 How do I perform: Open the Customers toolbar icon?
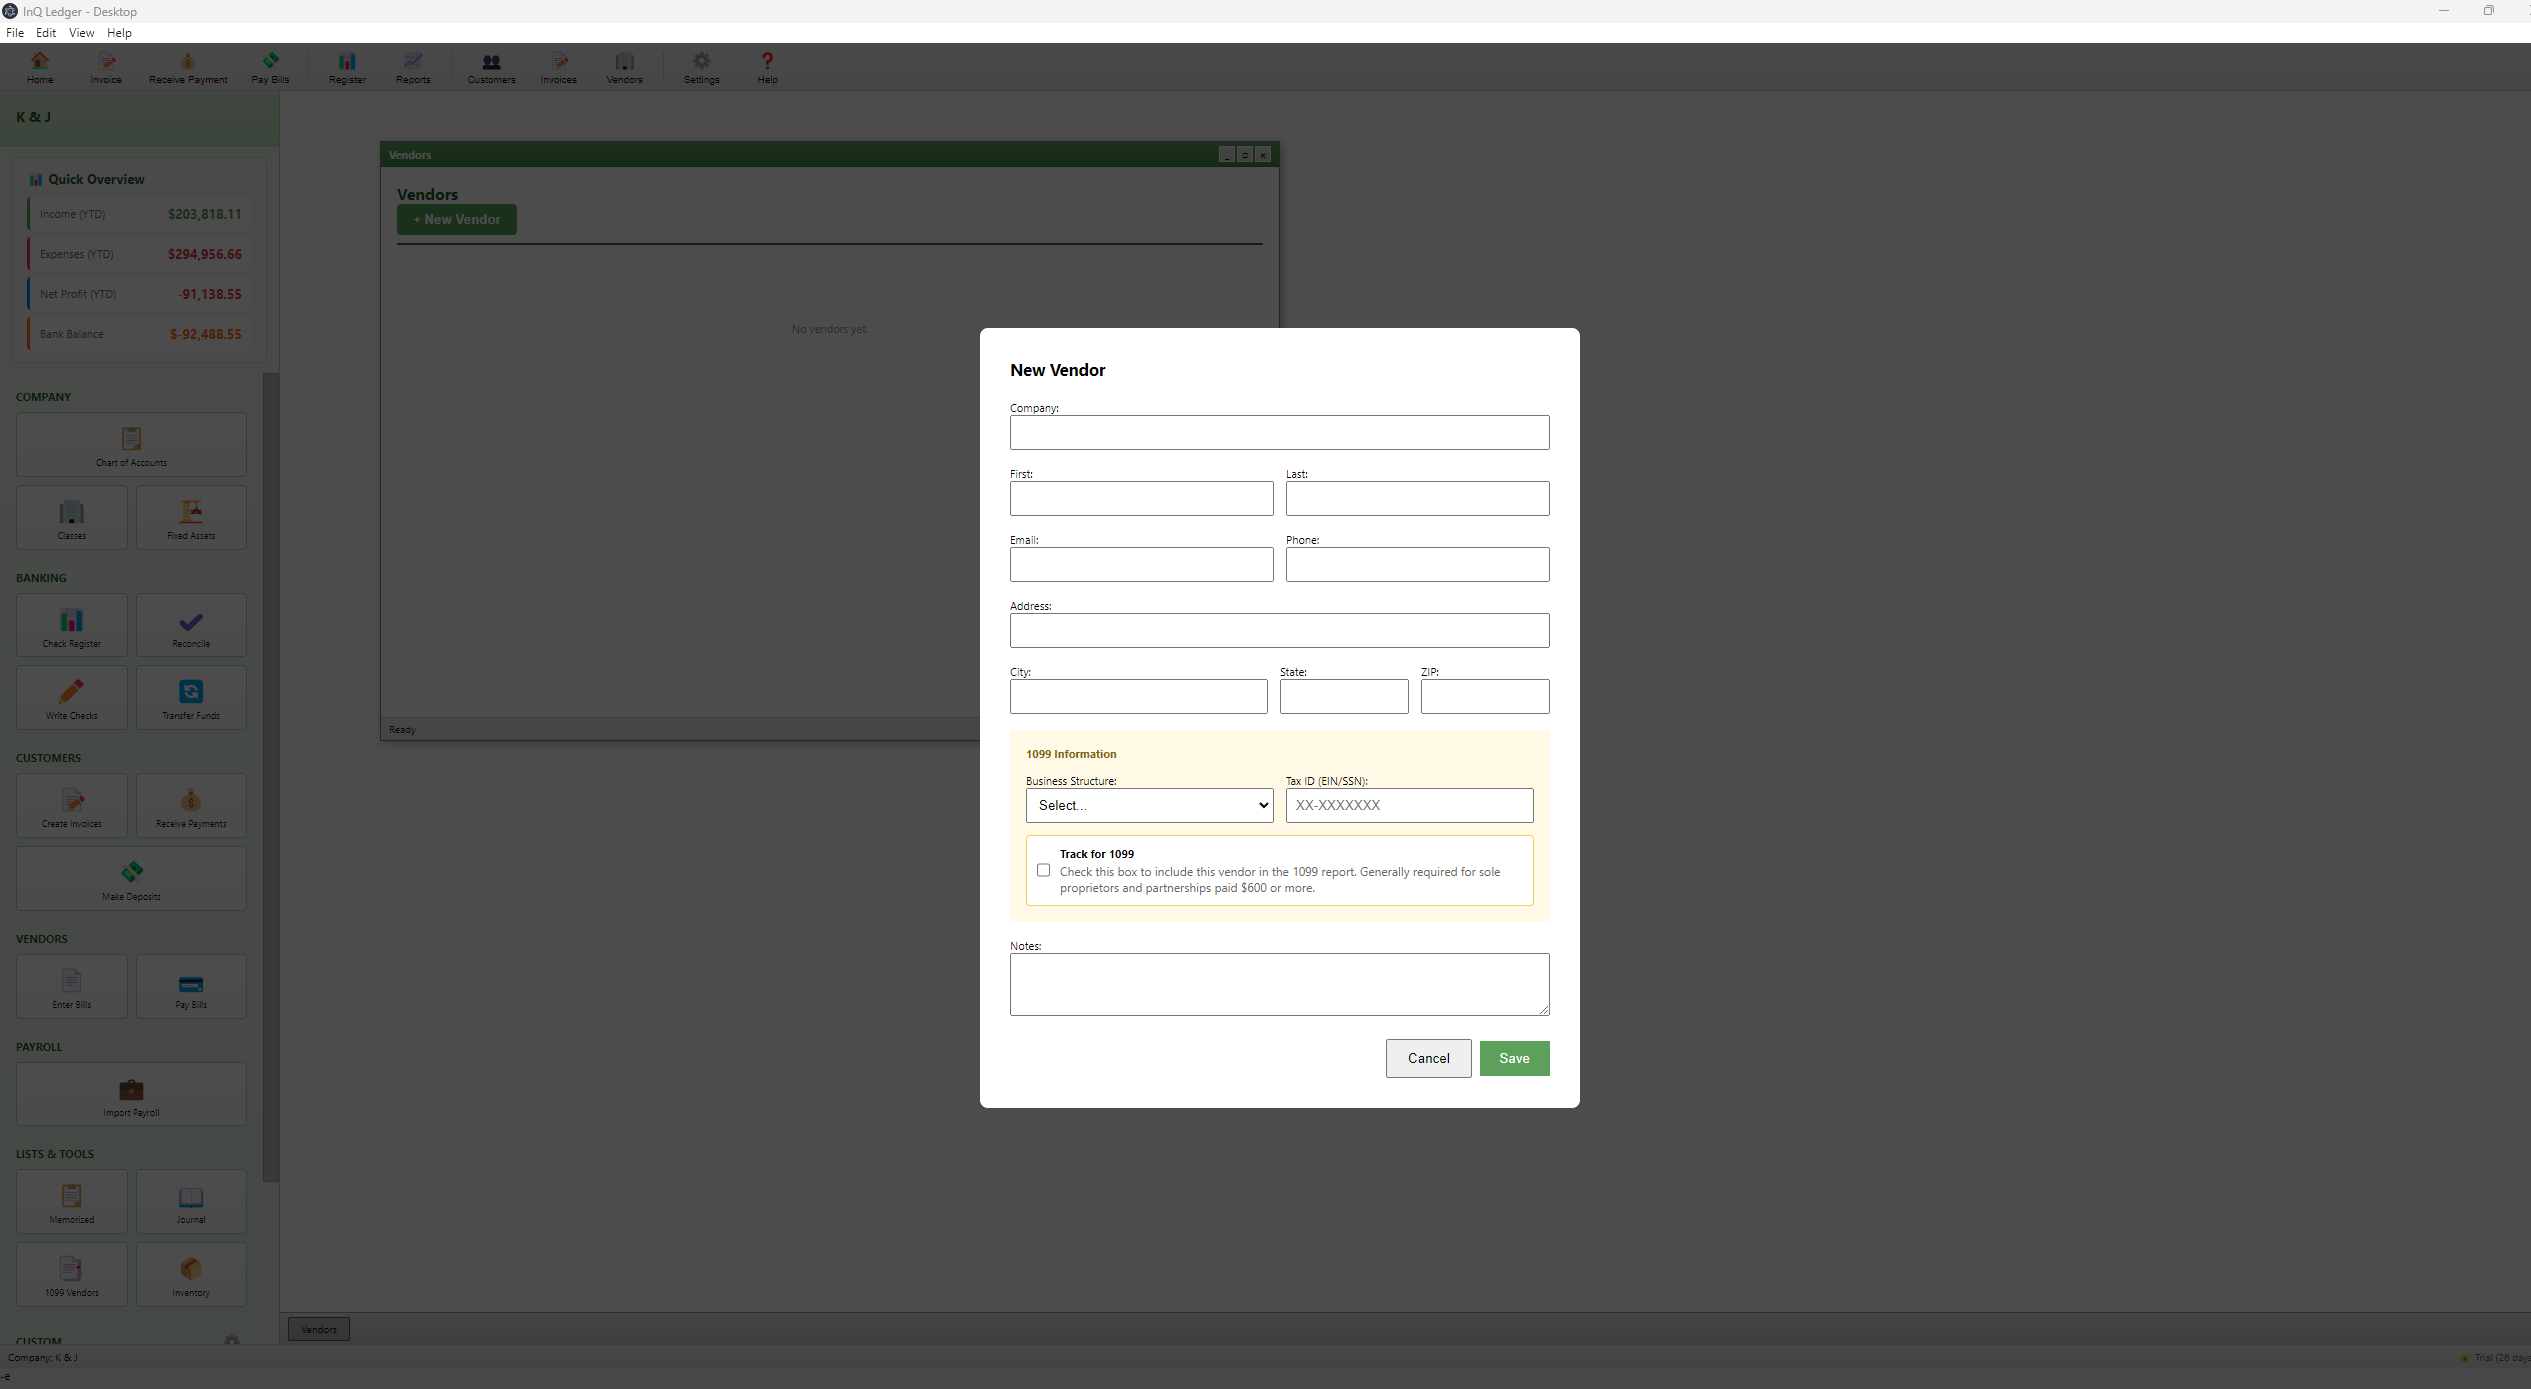pyautogui.click(x=491, y=68)
